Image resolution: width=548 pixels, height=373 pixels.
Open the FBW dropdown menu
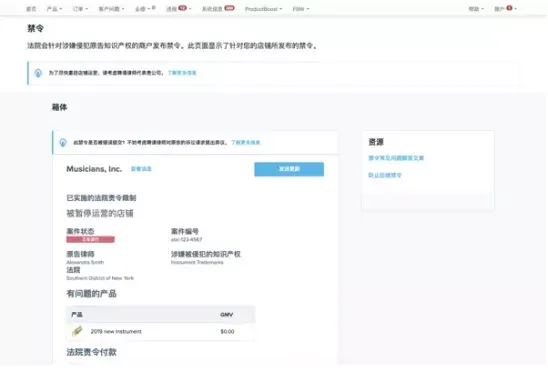pos(301,9)
